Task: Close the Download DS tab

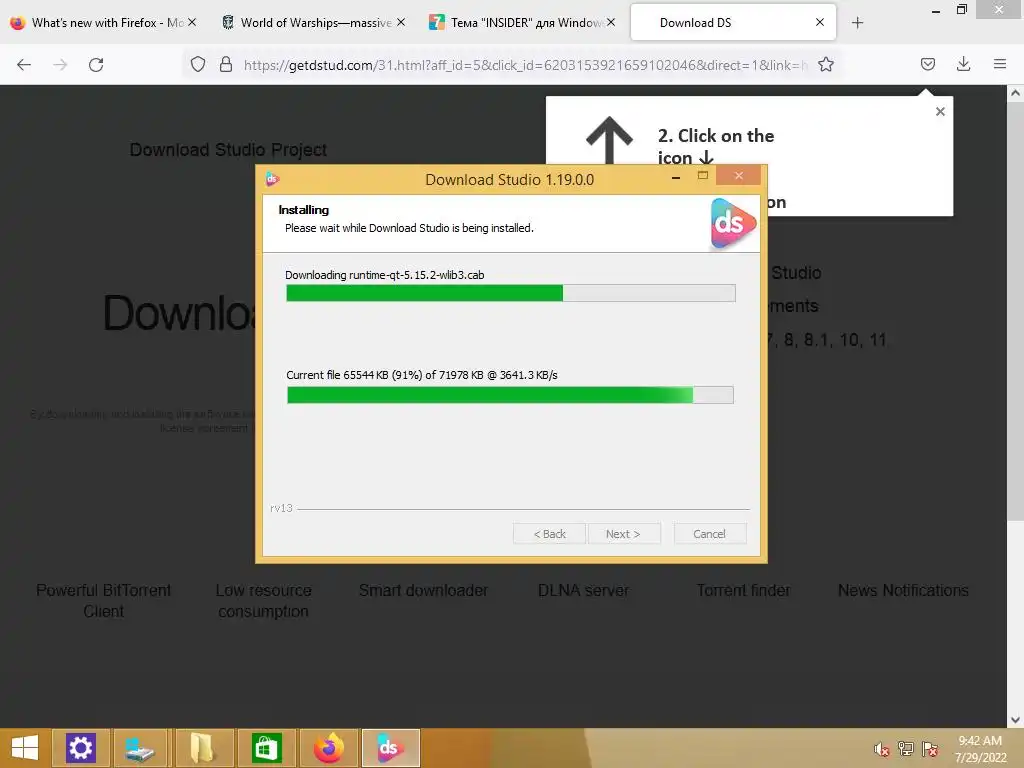Action: point(820,22)
